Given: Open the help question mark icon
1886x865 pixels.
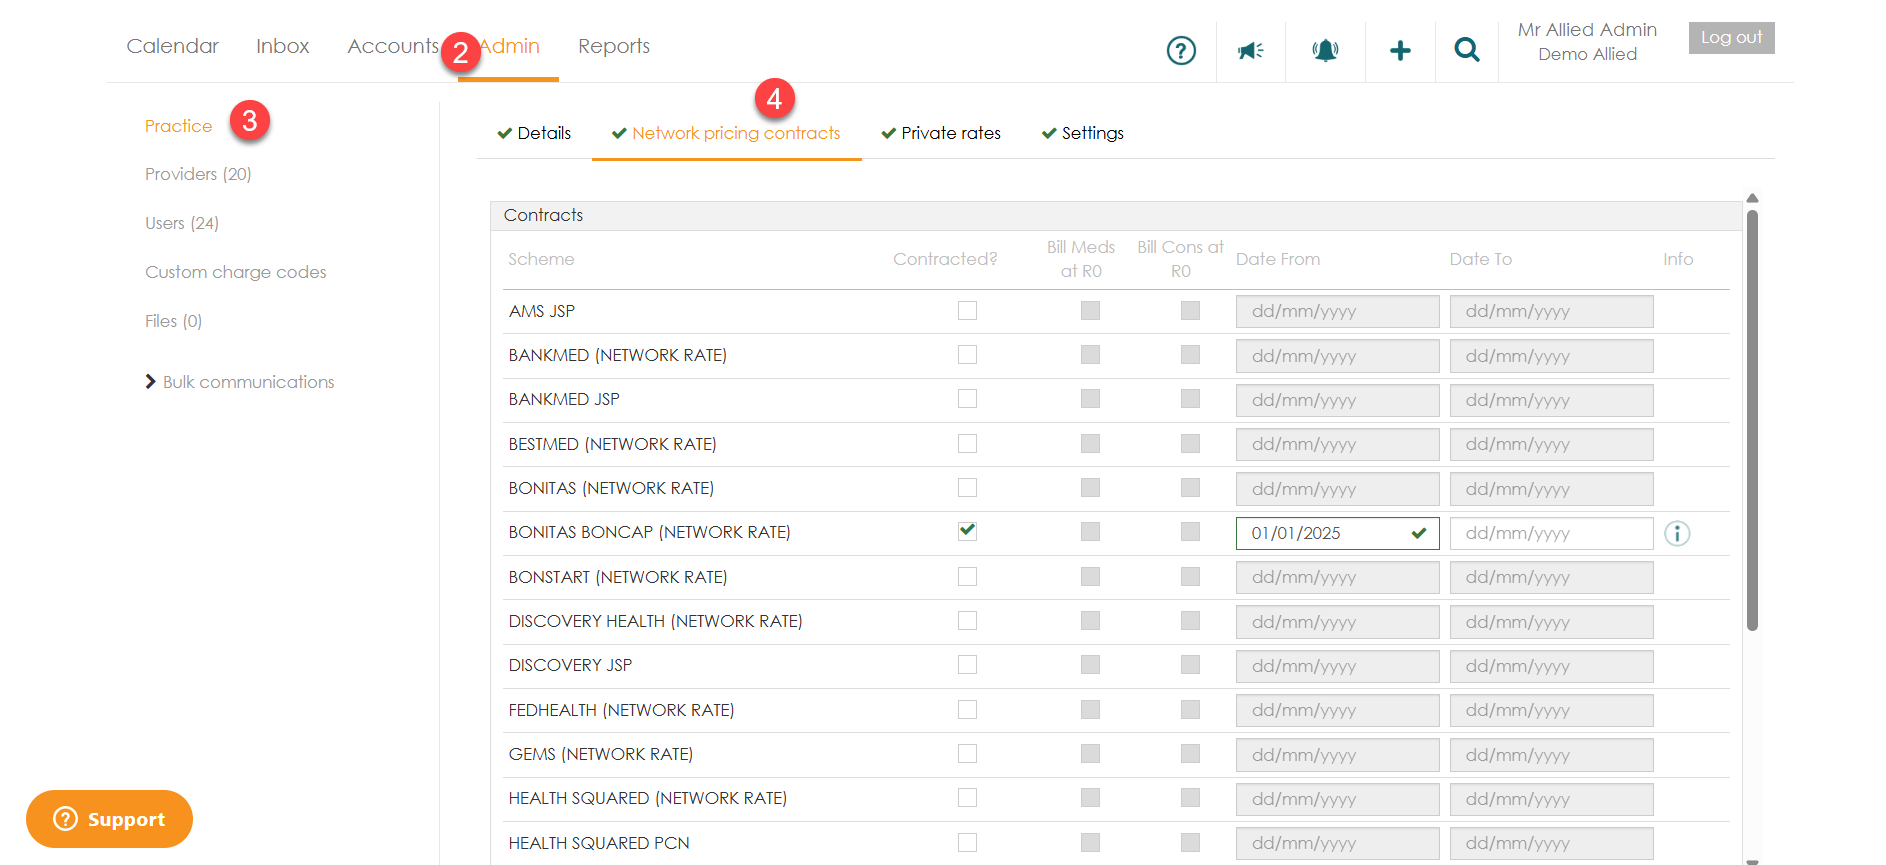Looking at the screenshot, I should pyautogui.click(x=1181, y=50).
